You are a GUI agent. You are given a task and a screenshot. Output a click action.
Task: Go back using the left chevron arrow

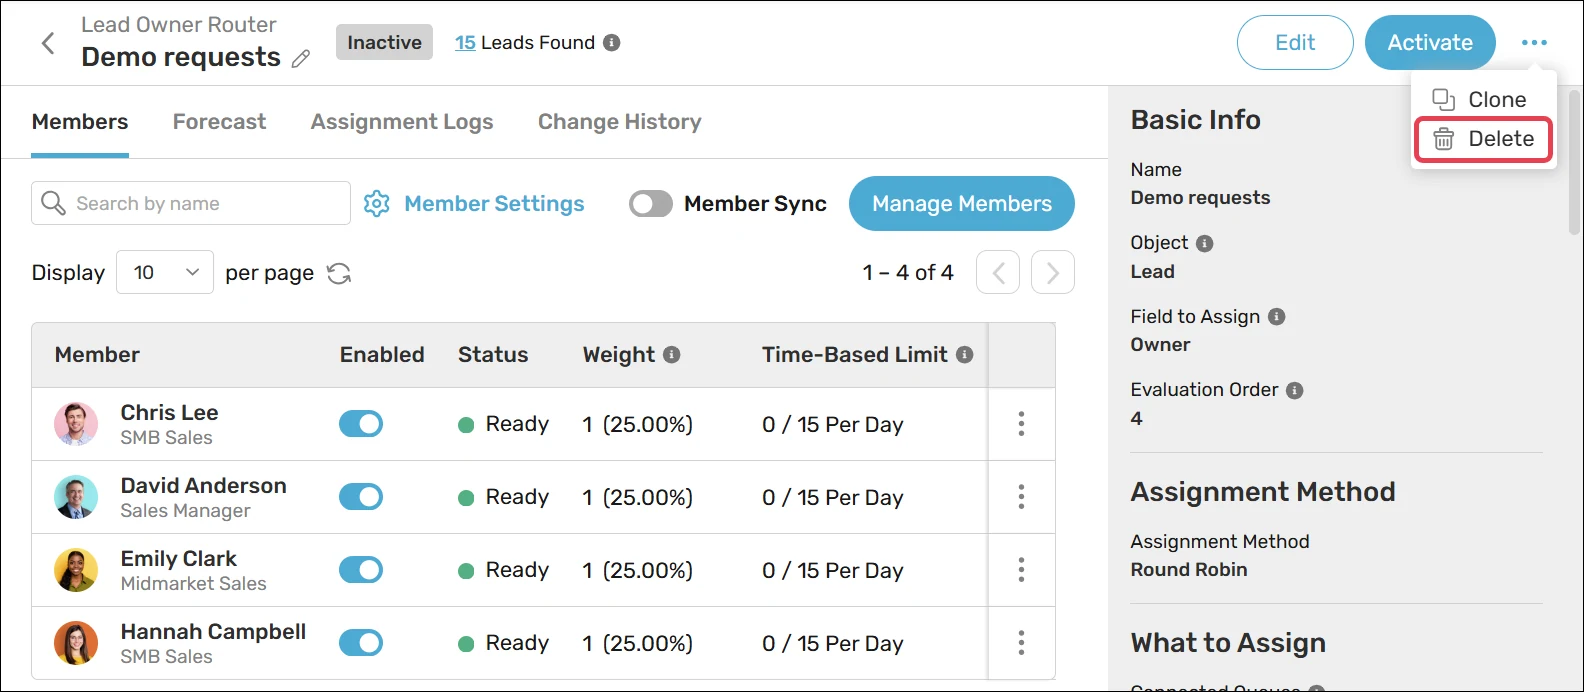tap(47, 43)
